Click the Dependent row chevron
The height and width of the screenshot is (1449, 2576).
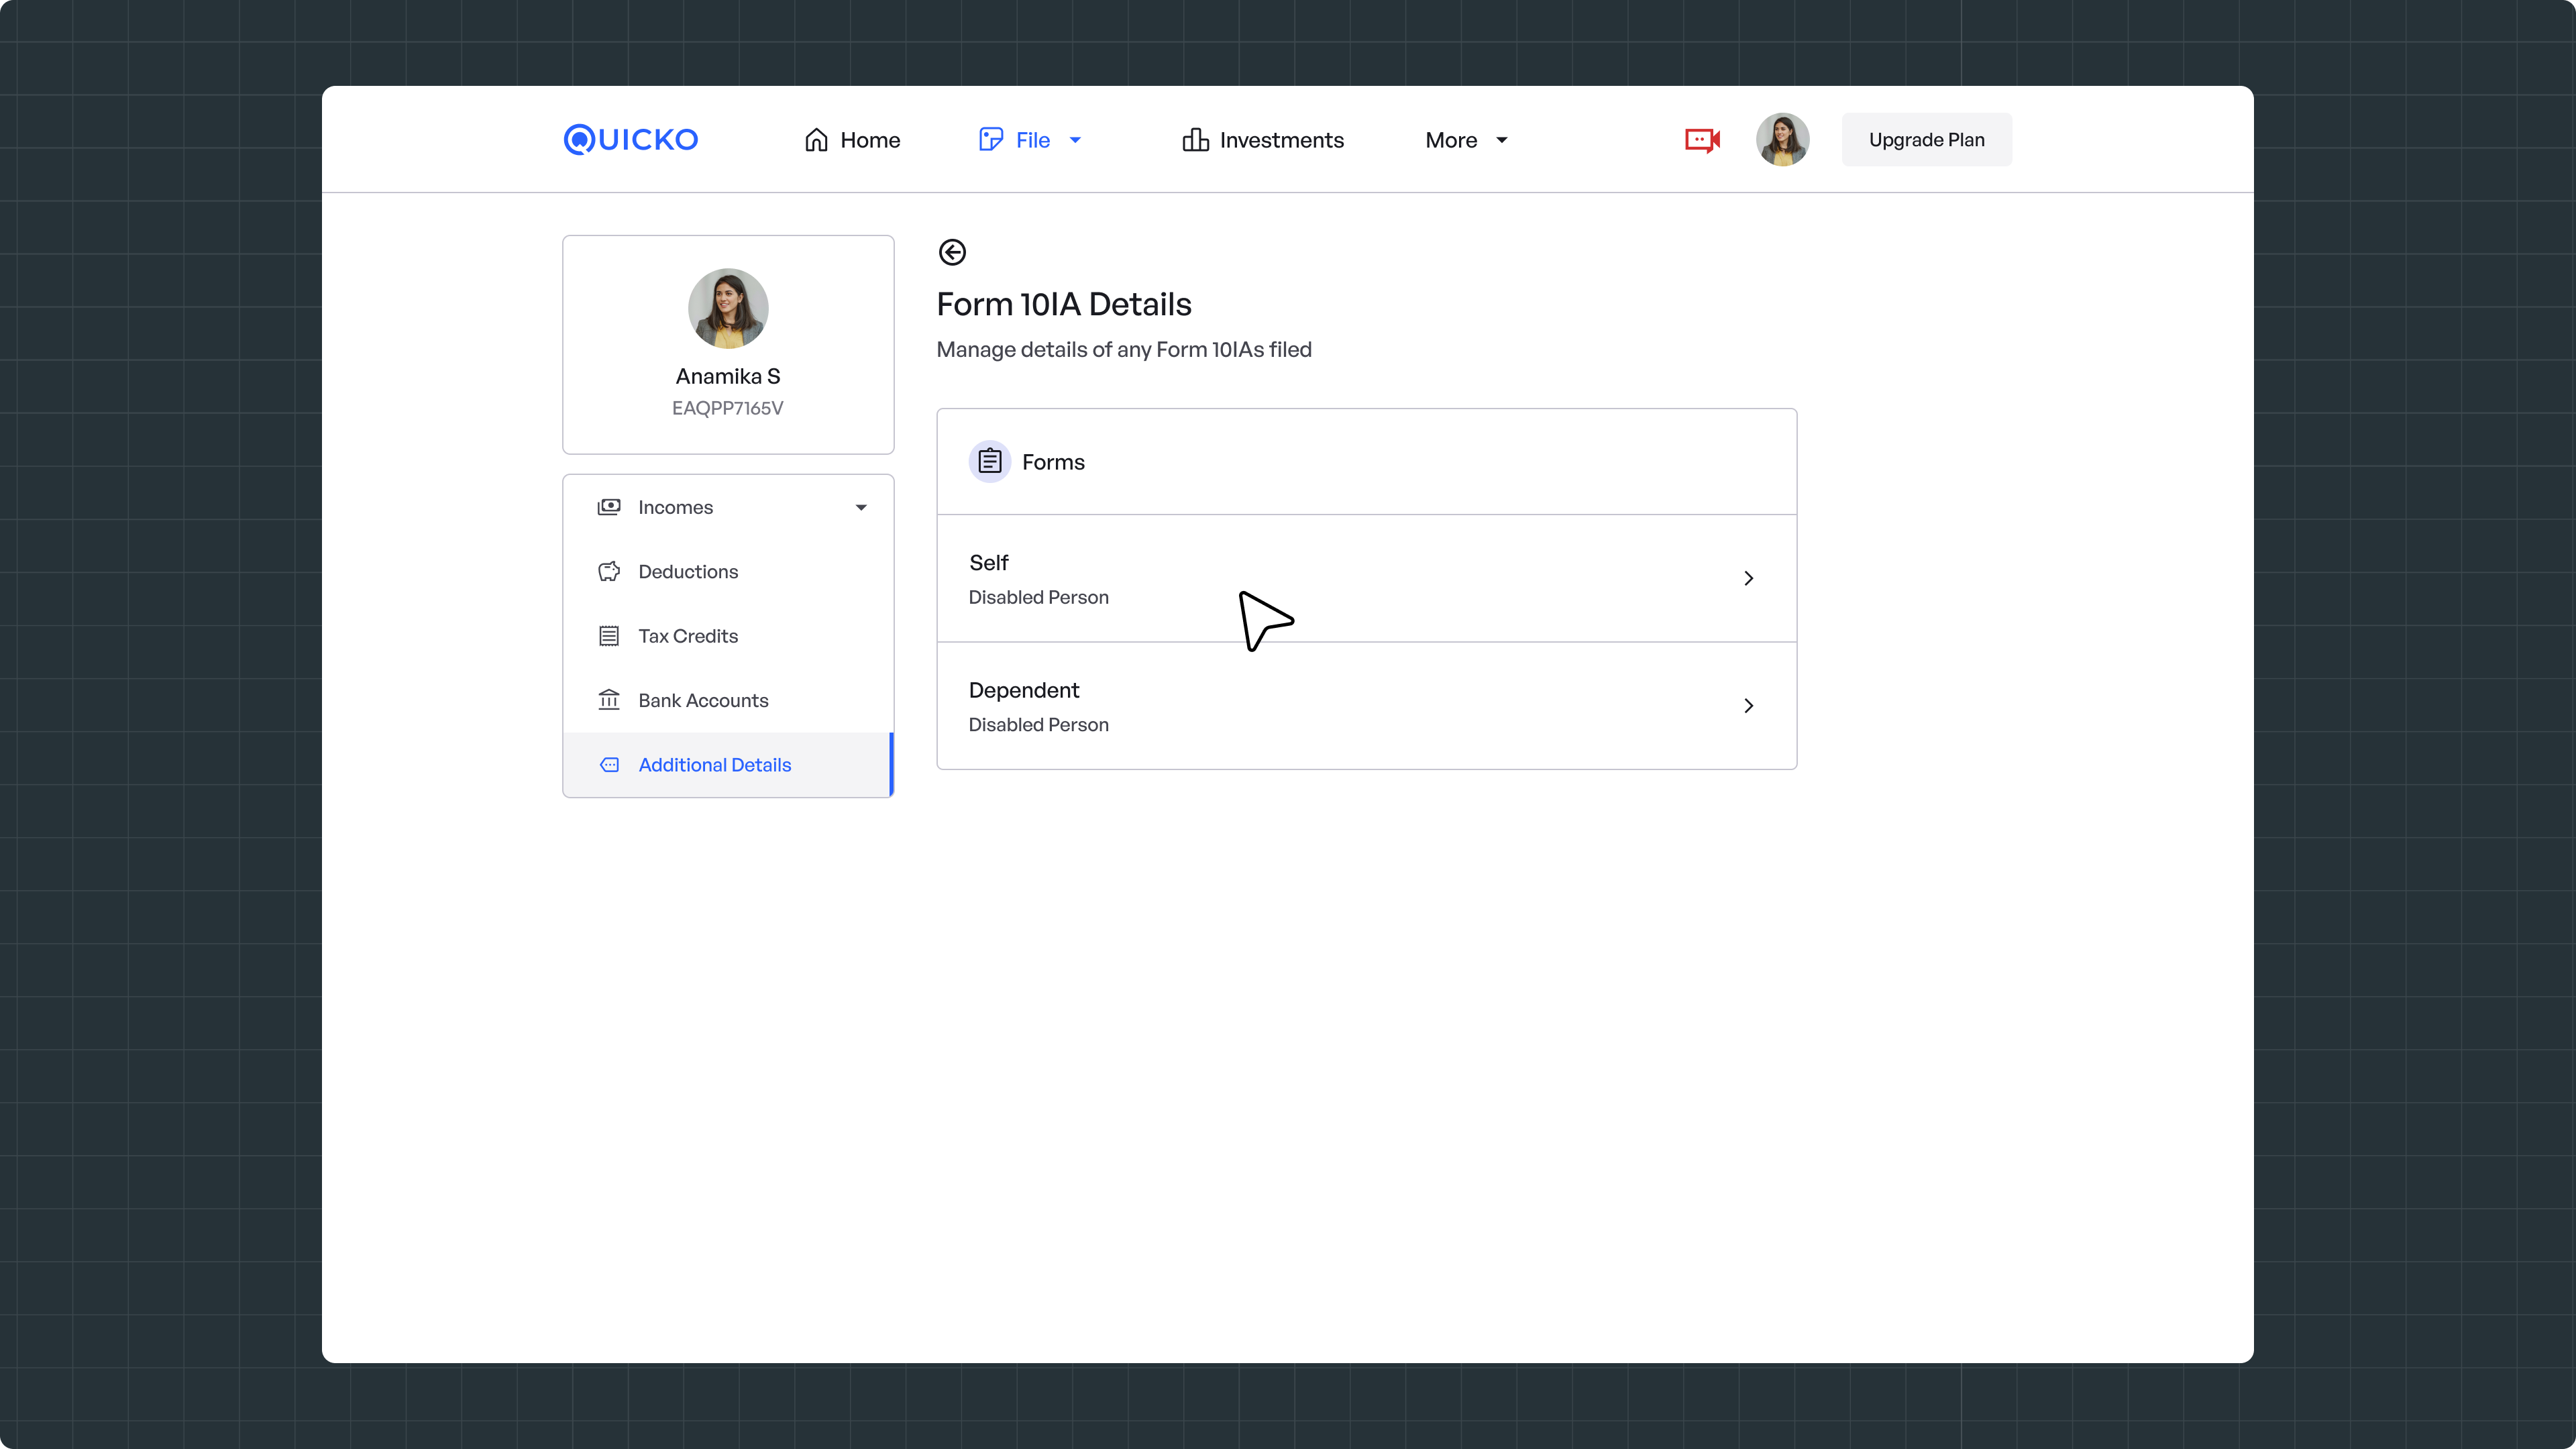[x=1748, y=706]
